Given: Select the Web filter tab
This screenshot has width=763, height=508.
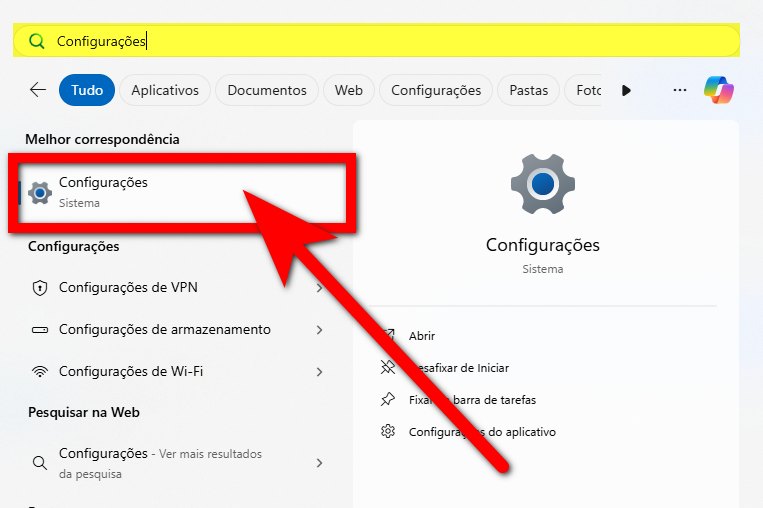Looking at the screenshot, I should 348,90.
